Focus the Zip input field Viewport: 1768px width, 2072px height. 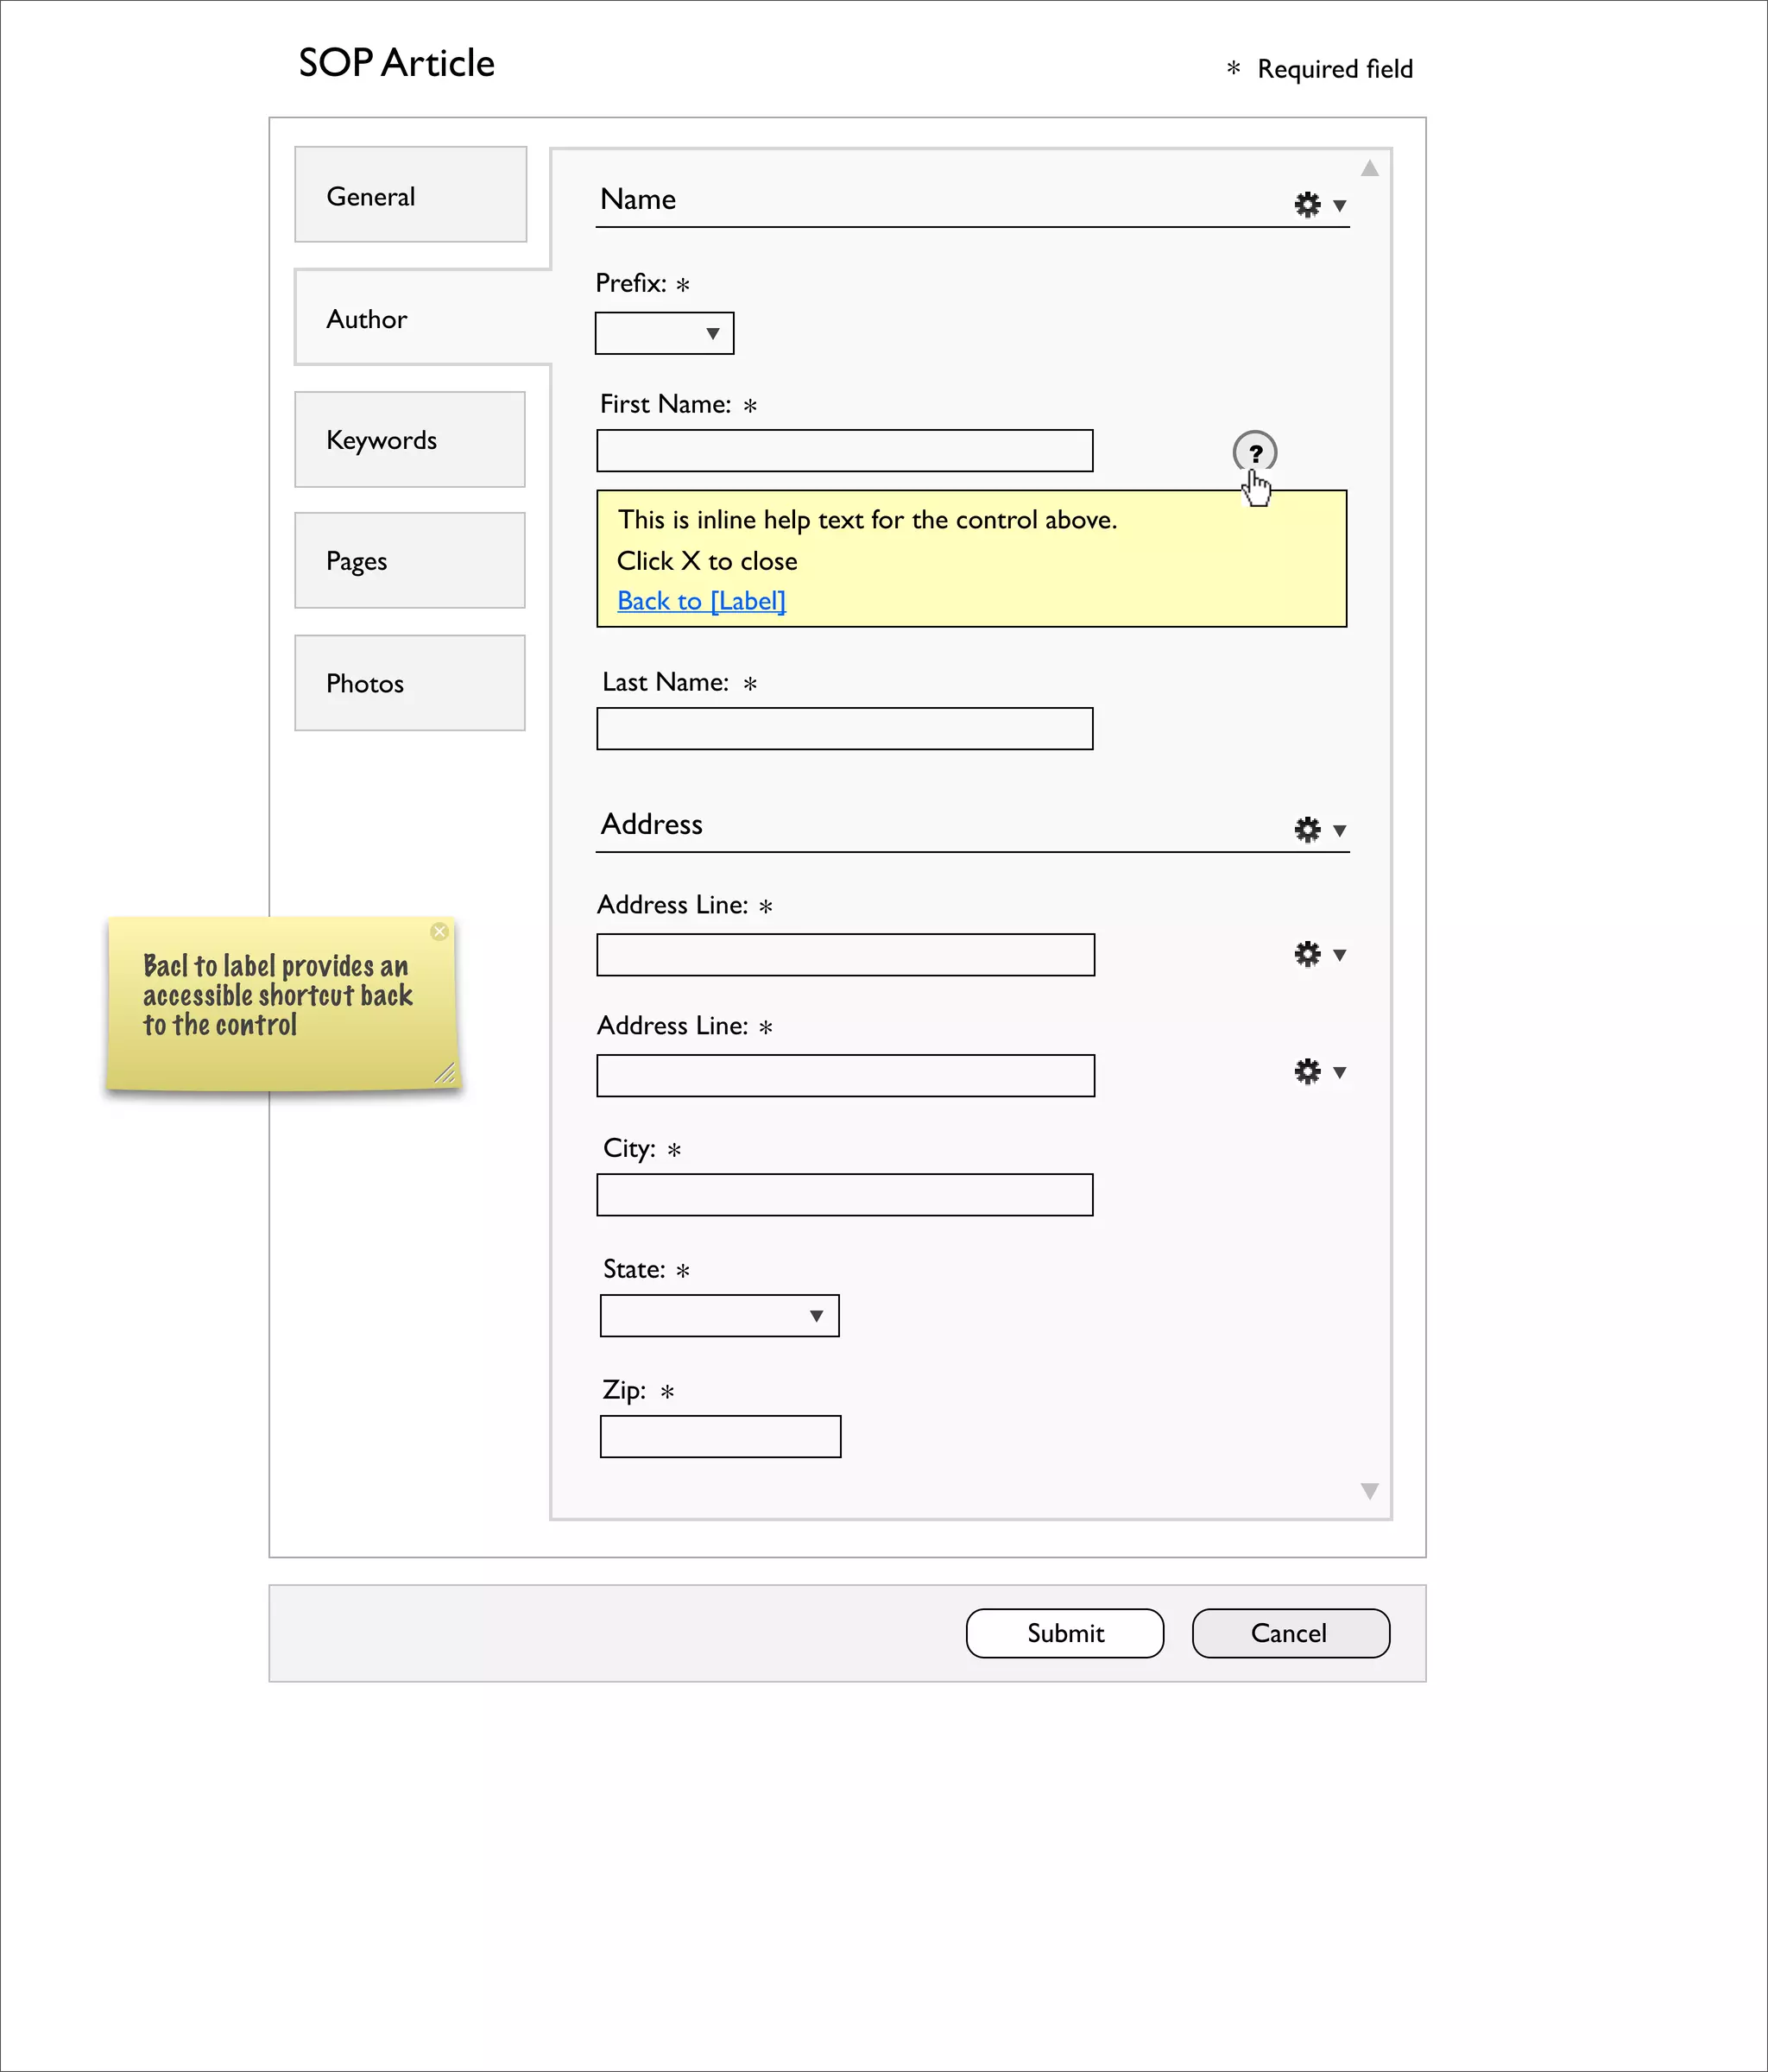tap(720, 1437)
